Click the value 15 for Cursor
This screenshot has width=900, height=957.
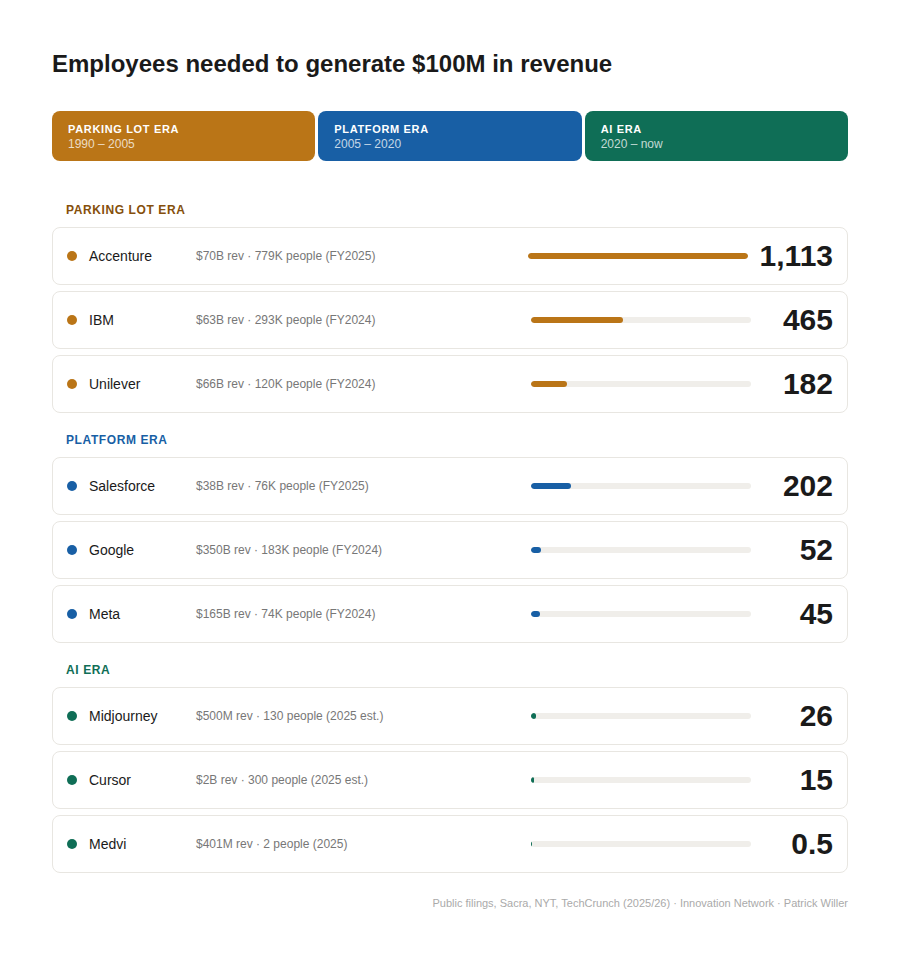pos(816,781)
